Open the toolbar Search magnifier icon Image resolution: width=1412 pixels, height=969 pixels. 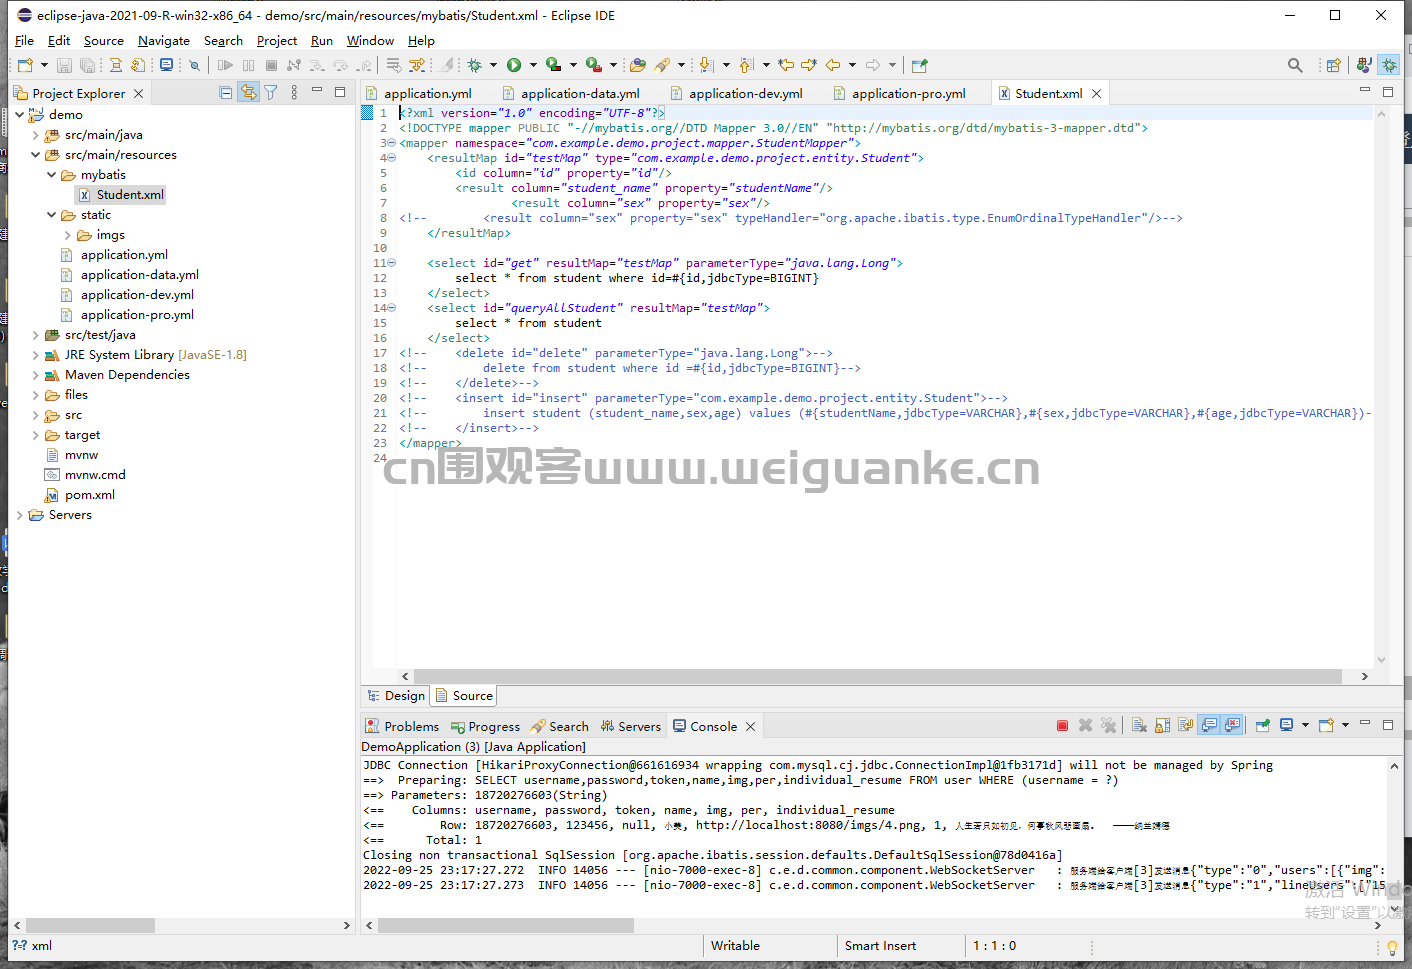click(x=1295, y=65)
